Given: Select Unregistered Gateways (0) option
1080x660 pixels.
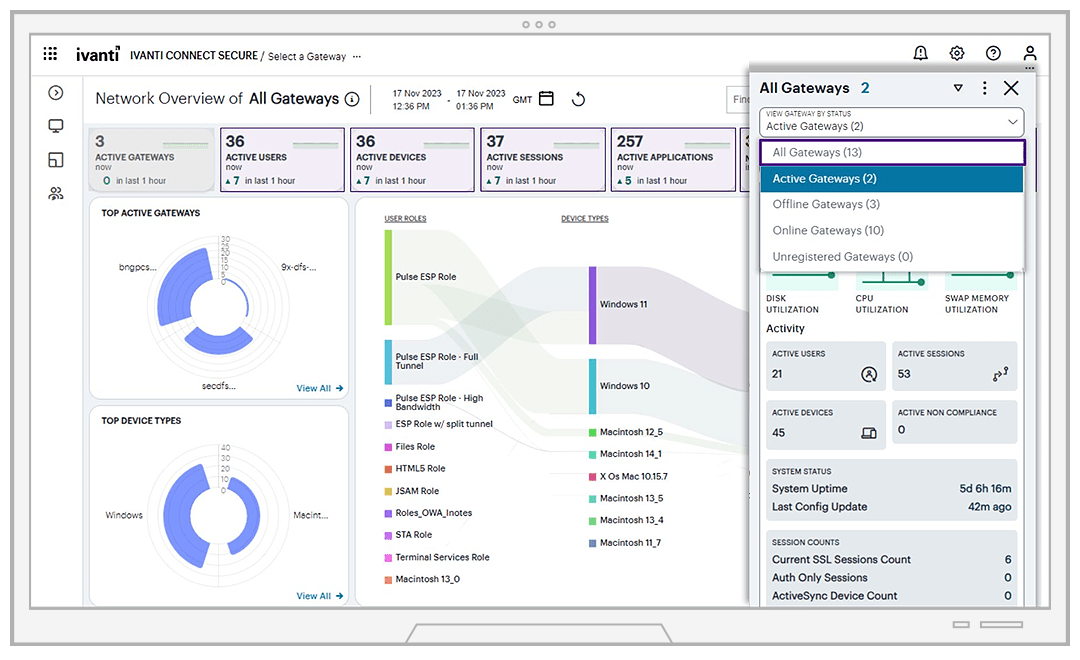Looking at the screenshot, I should (892, 256).
